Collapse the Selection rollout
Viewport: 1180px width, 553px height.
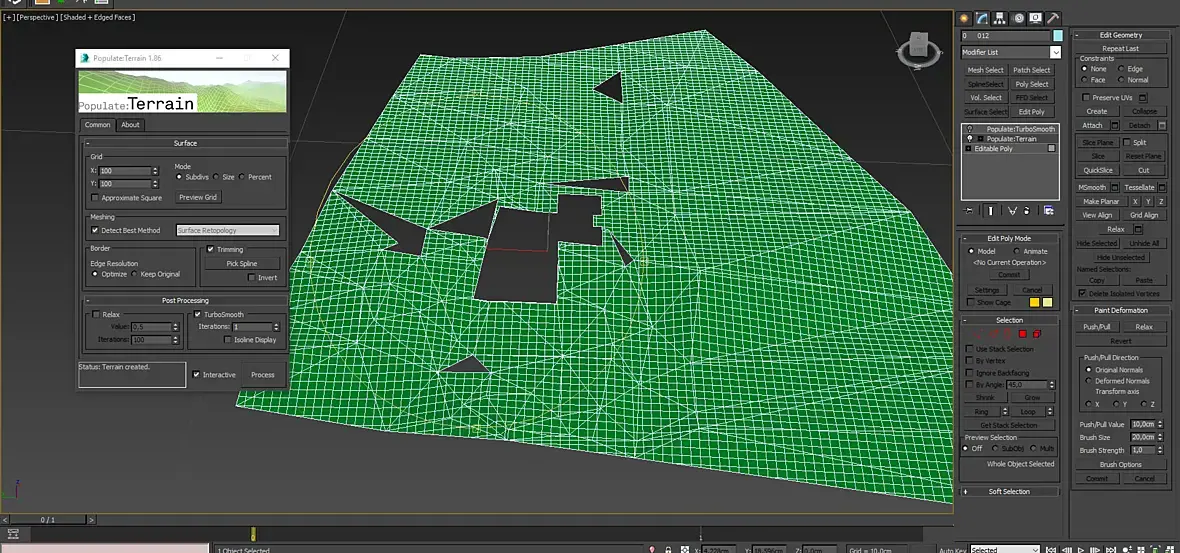tap(1009, 320)
